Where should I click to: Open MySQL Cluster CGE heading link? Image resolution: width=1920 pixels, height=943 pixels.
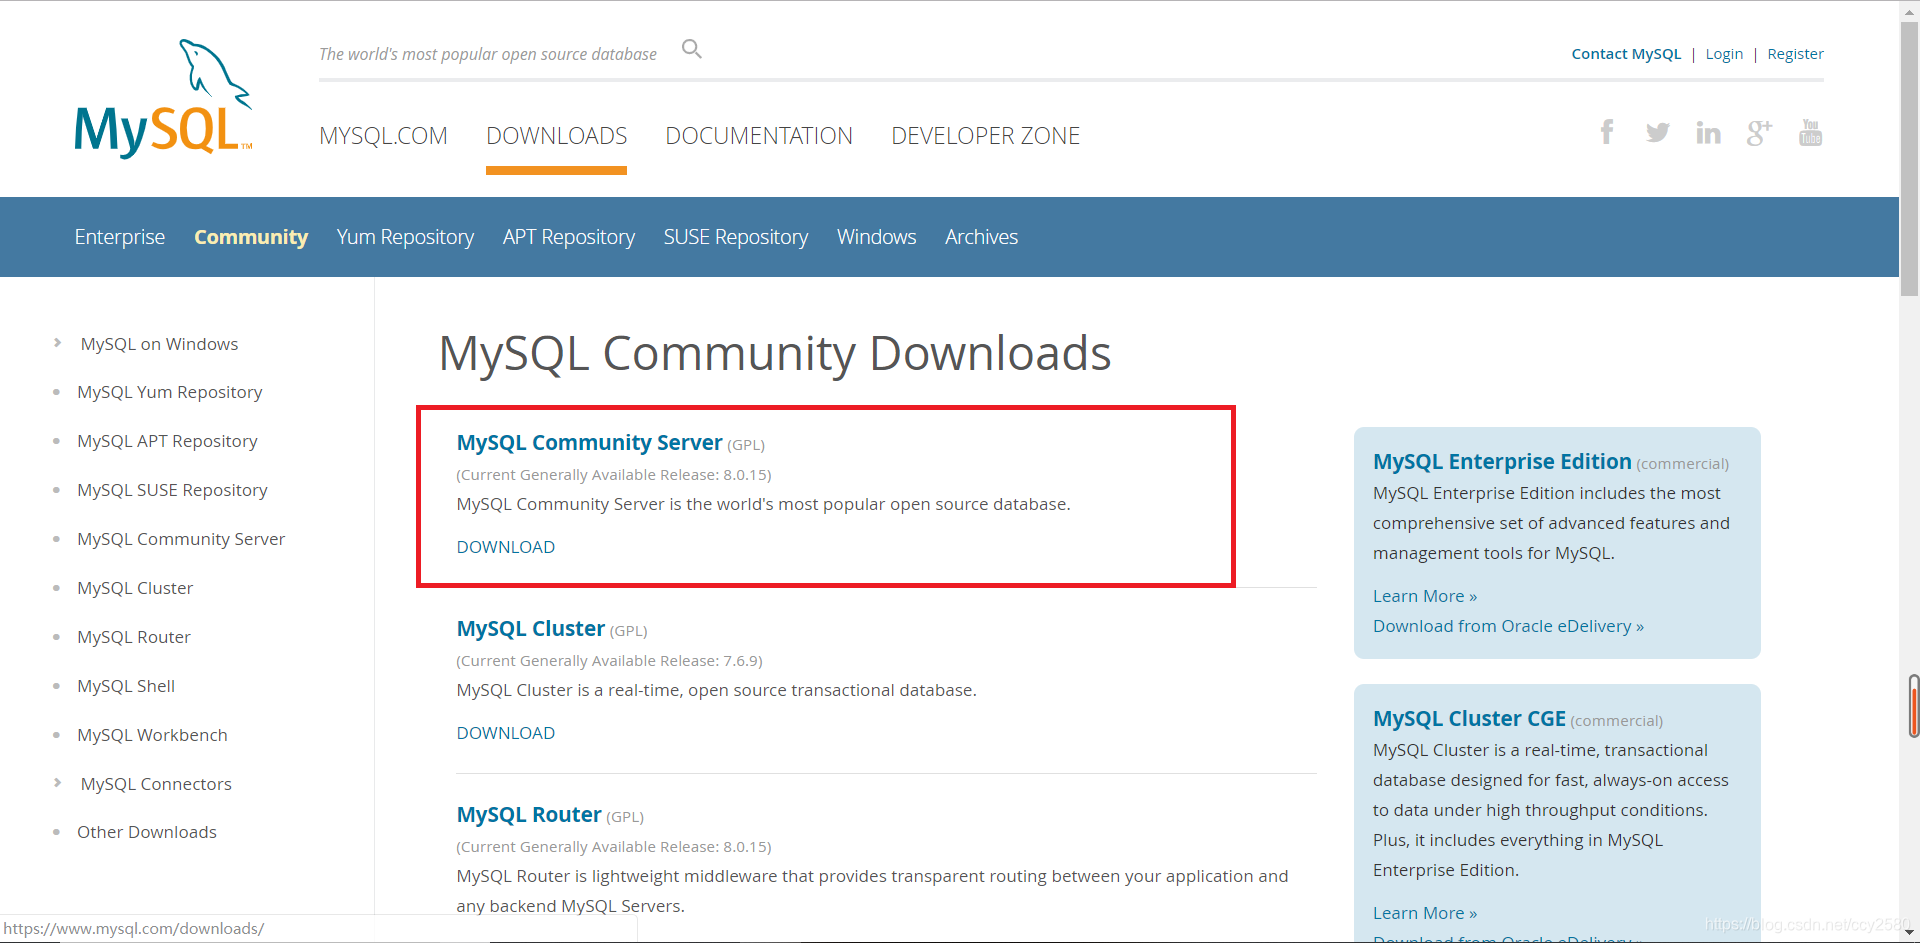[x=1469, y=719]
